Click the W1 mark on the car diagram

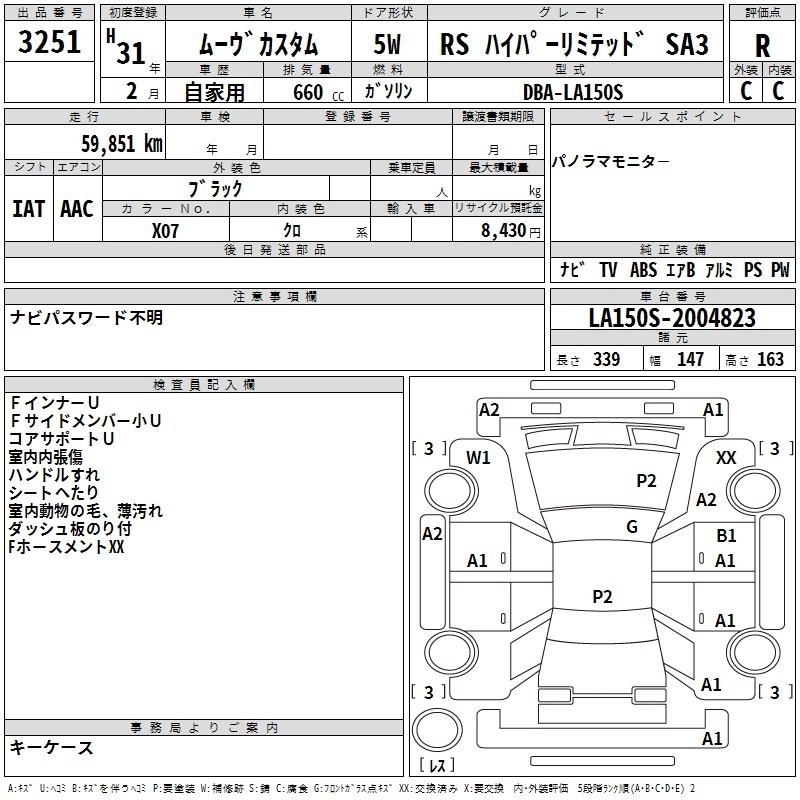478,458
